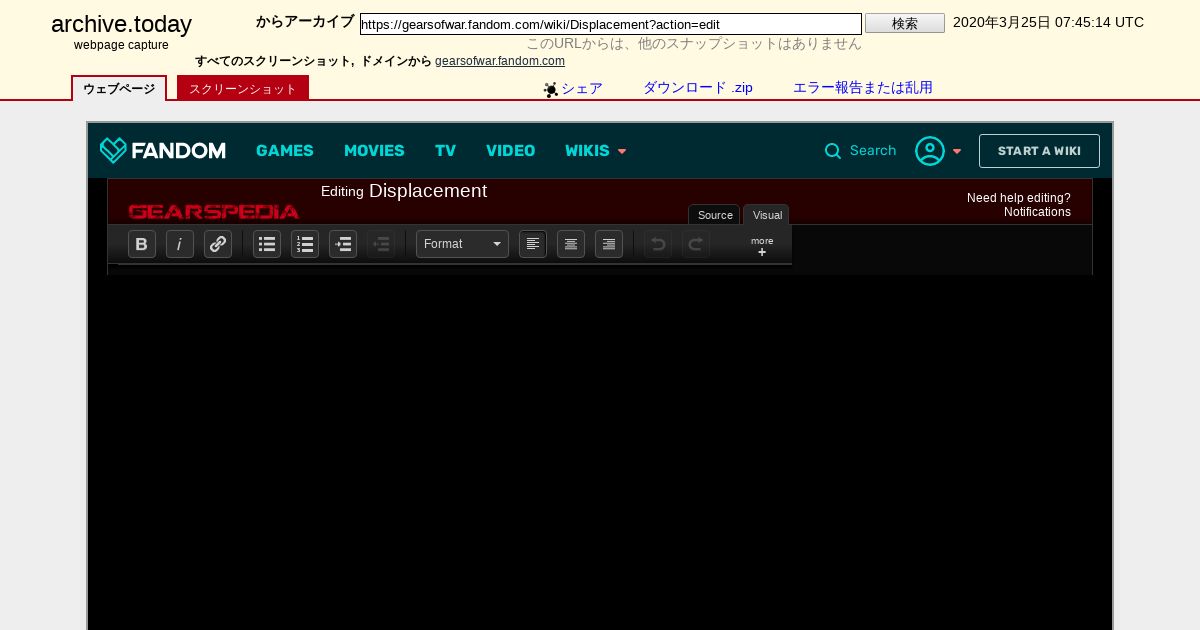Switch to Visual editing tab
Viewport: 1200px width, 630px height.
tap(767, 215)
